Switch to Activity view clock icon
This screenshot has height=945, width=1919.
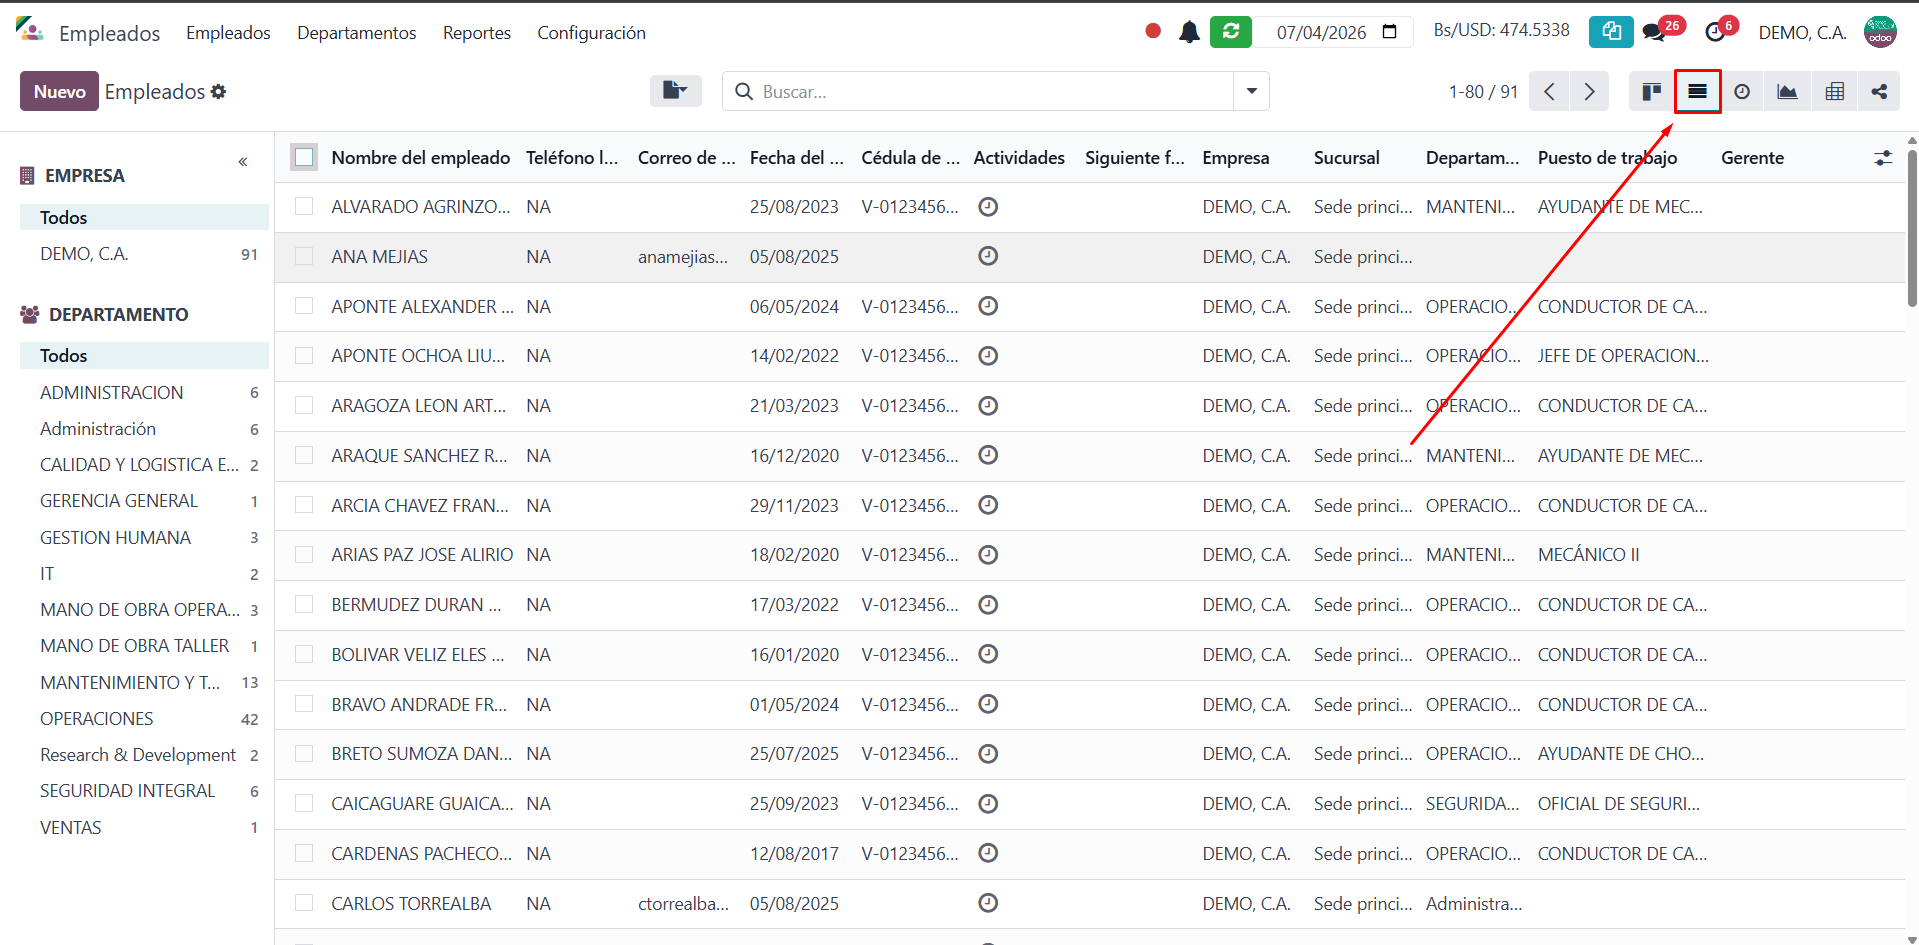pyautogui.click(x=1742, y=92)
